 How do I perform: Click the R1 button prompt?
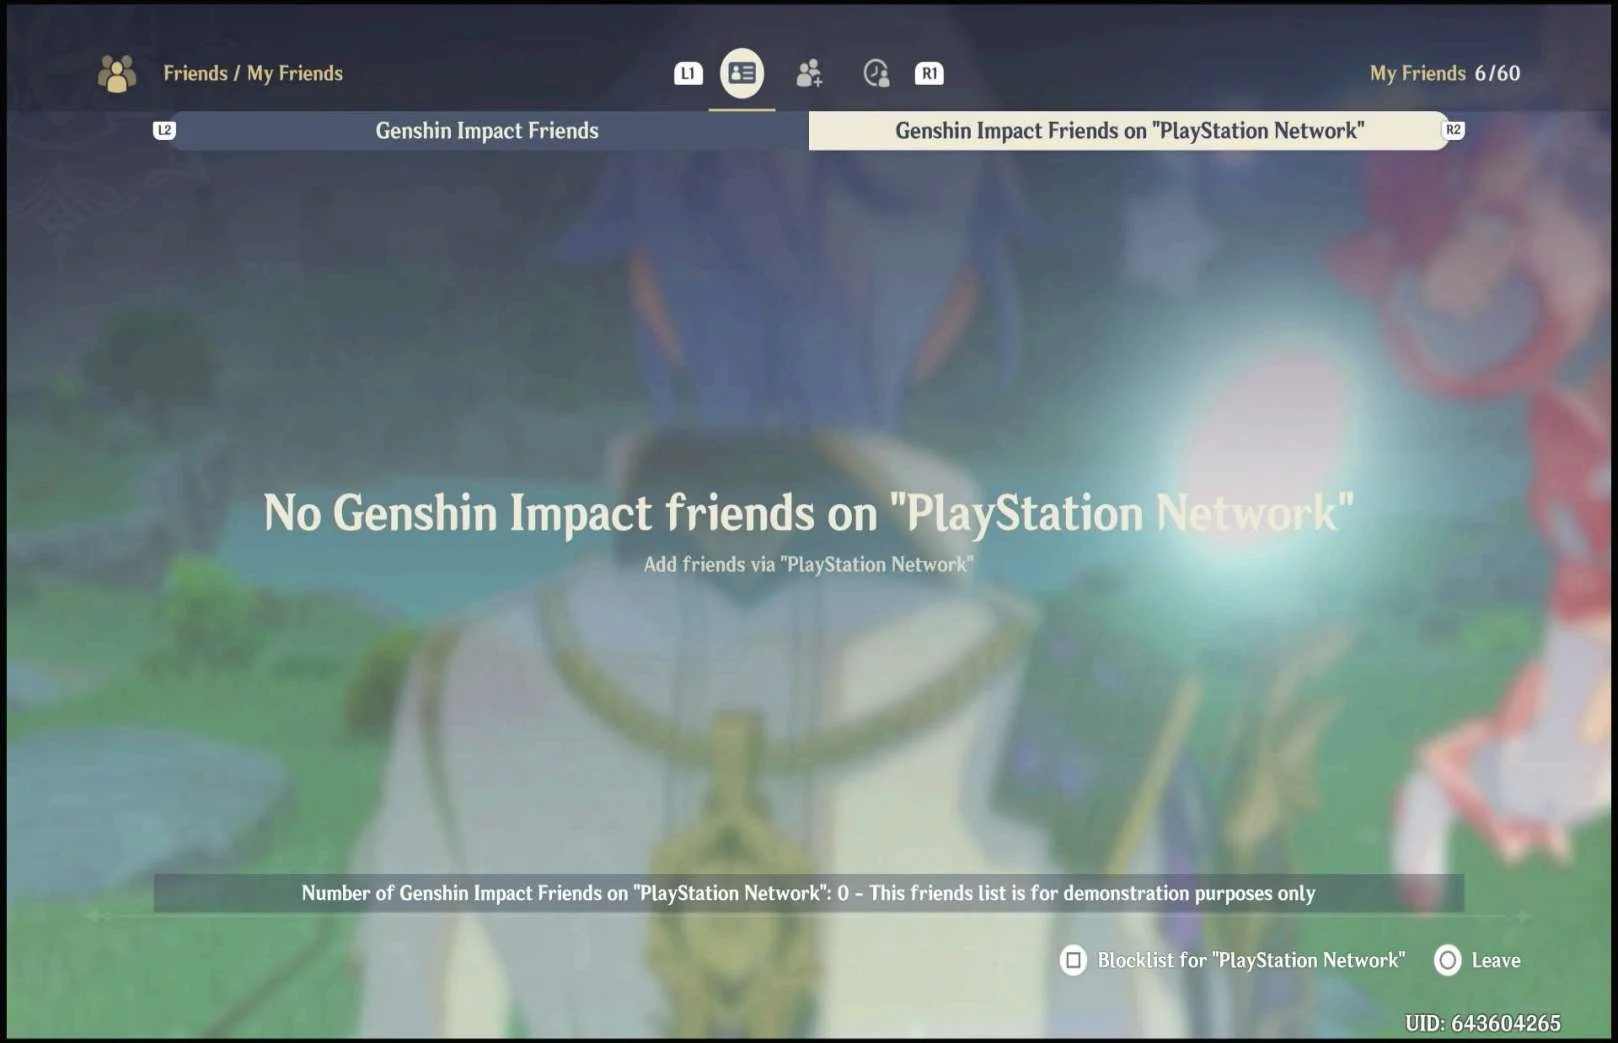(929, 73)
